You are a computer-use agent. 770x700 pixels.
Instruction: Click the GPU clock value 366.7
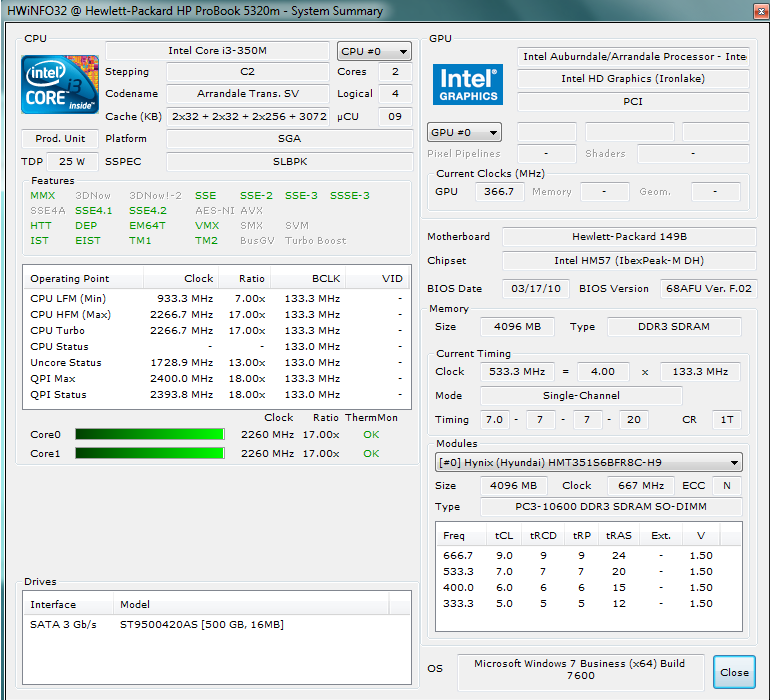499,192
